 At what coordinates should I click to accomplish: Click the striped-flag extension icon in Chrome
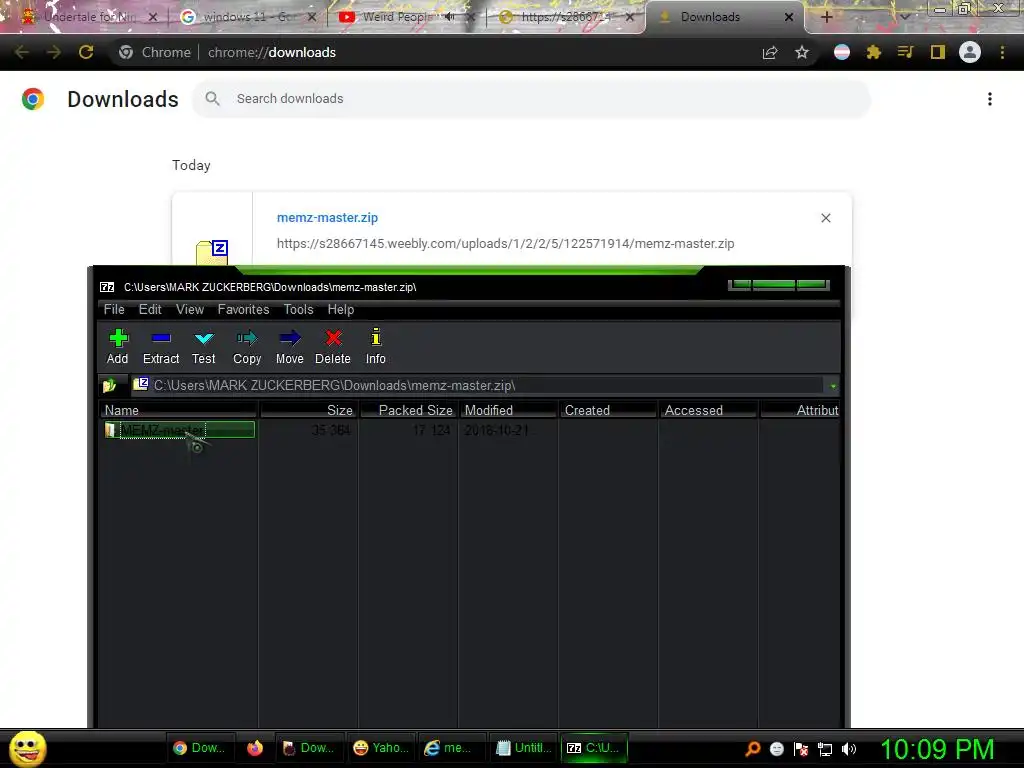(842, 52)
